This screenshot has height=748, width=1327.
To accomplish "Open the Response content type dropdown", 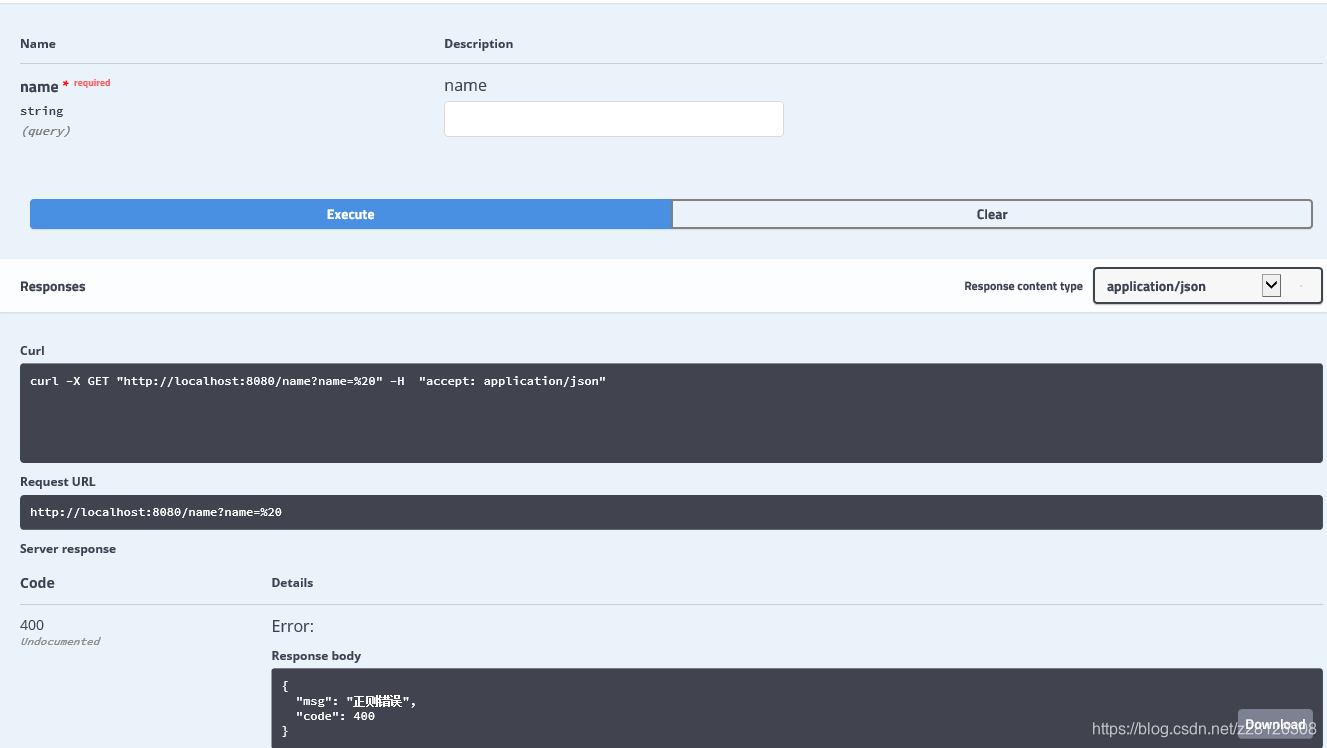I will pos(1207,286).
